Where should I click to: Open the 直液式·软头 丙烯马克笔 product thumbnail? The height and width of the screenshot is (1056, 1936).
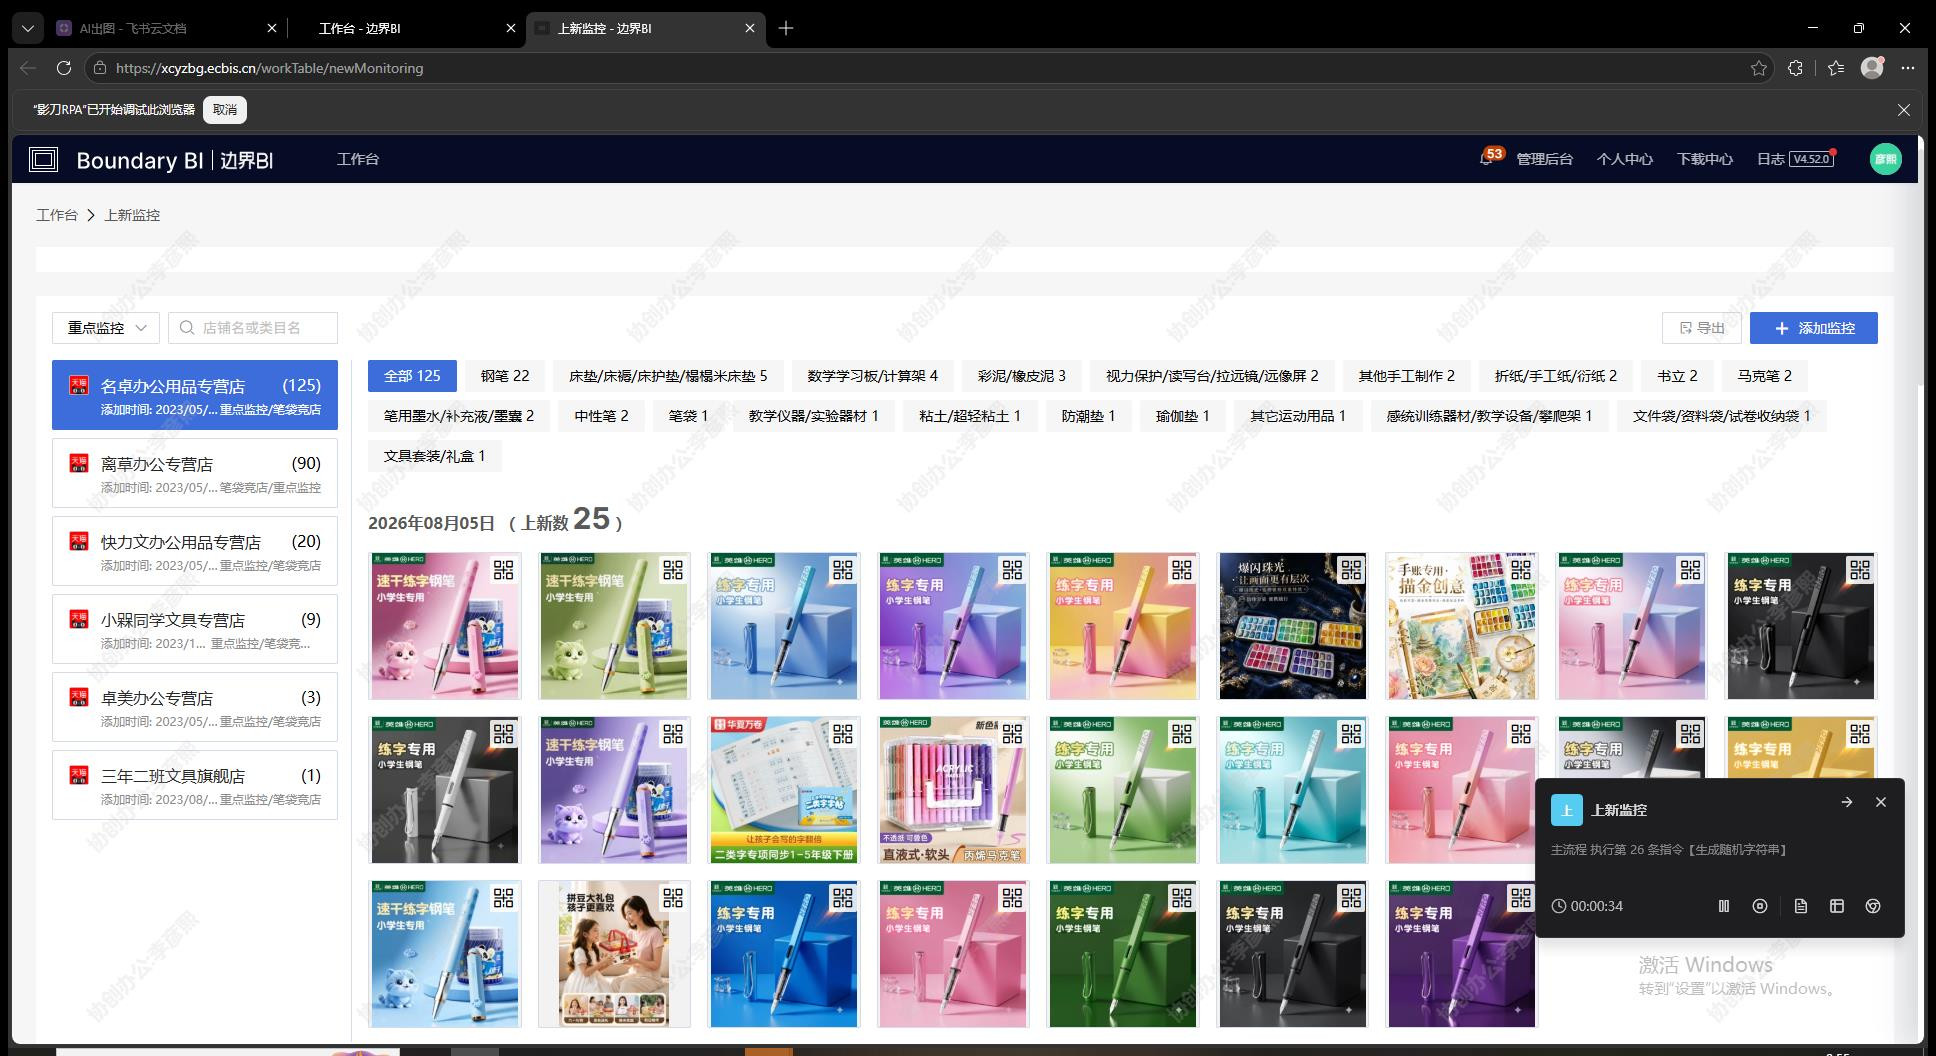953,790
